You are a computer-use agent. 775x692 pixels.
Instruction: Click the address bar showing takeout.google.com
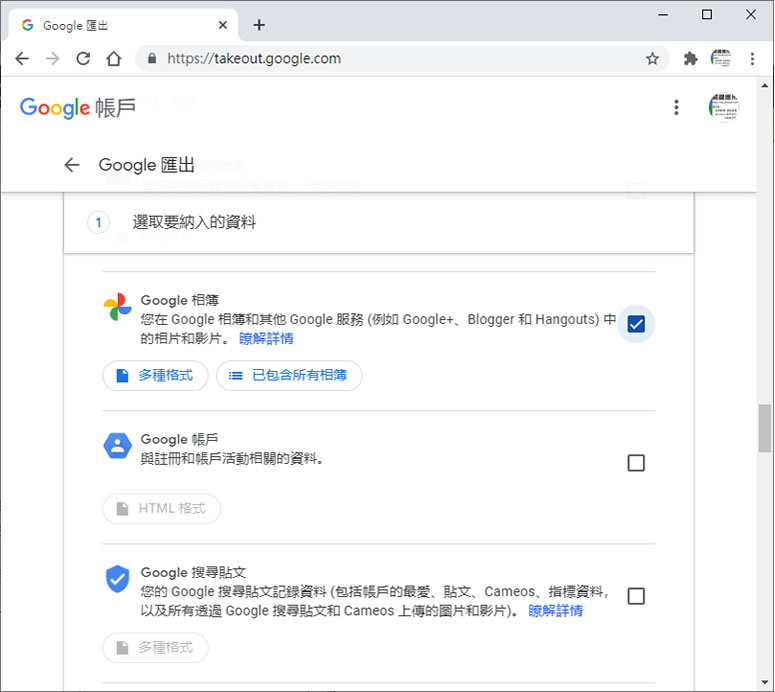[x=390, y=59]
